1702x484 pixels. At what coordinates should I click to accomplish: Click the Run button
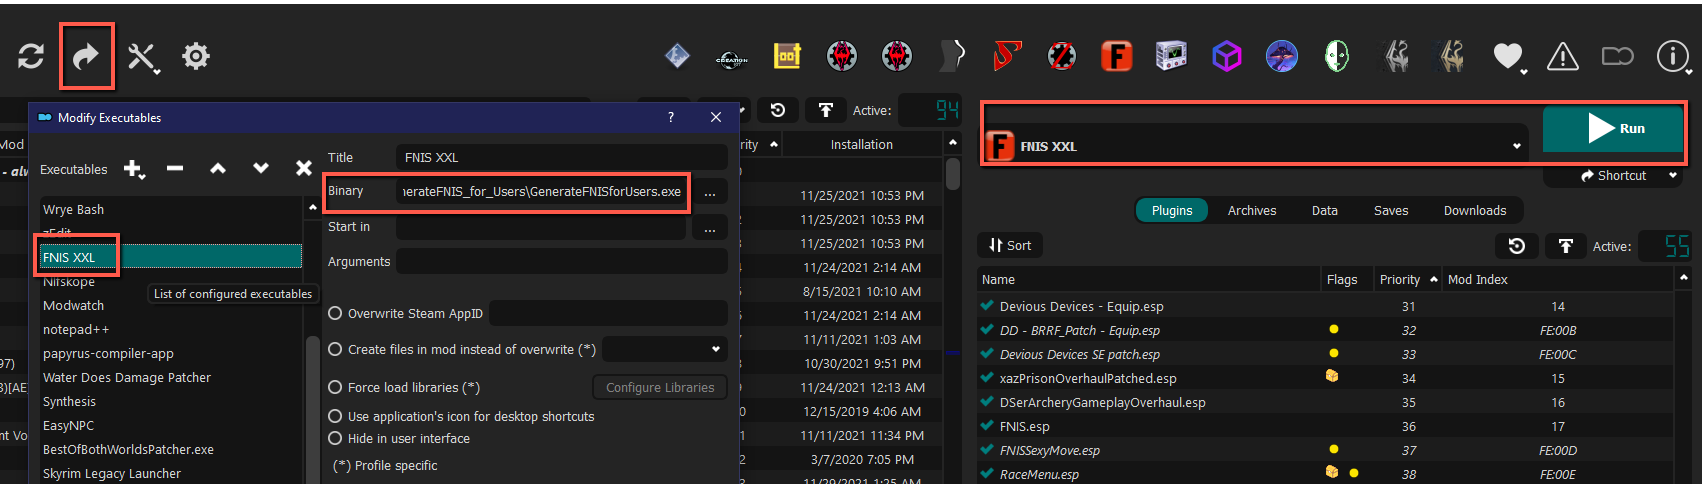1613,129
